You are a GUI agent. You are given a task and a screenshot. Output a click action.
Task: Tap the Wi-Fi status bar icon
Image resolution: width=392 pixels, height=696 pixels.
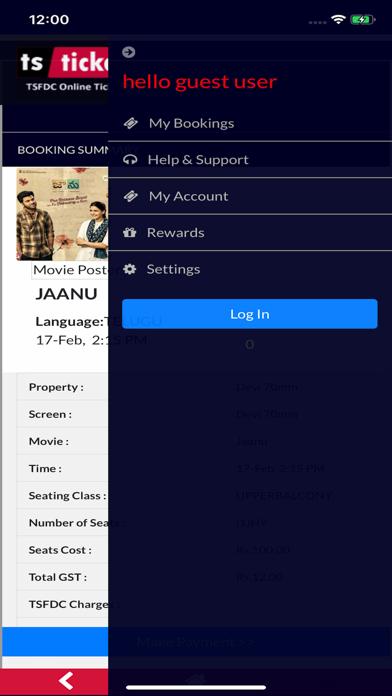pyautogui.click(x=338, y=20)
